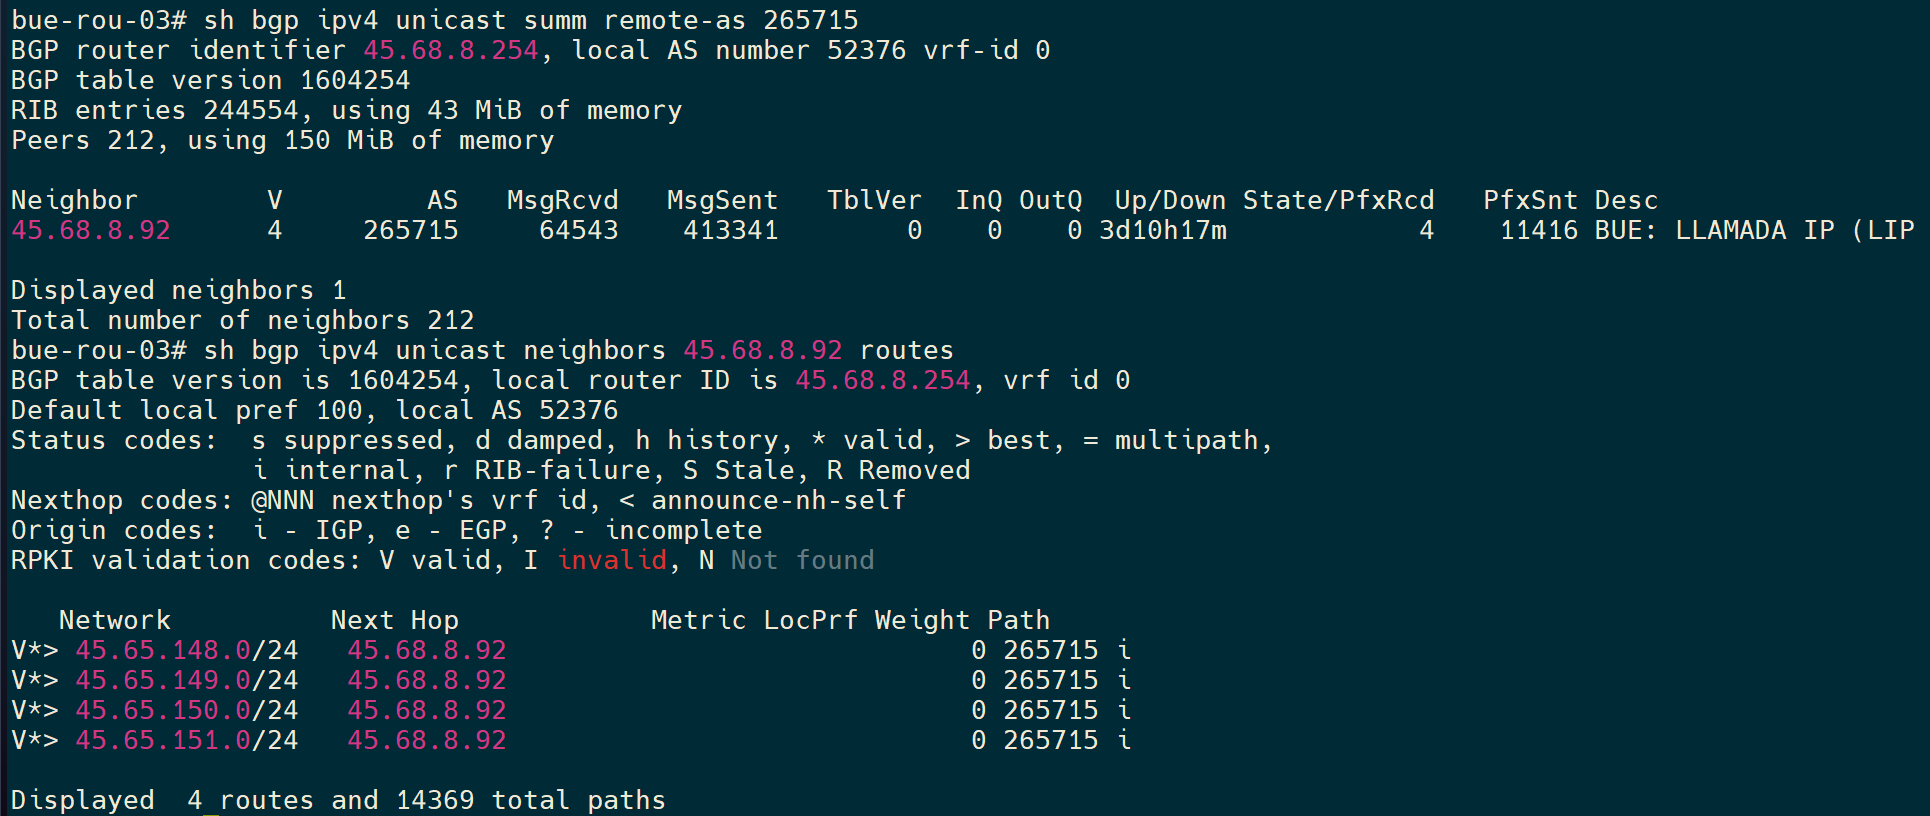1930x816 pixels.
Task: Click the network prefix 45.65.150.0/24
Action: (x=187, y=710)
